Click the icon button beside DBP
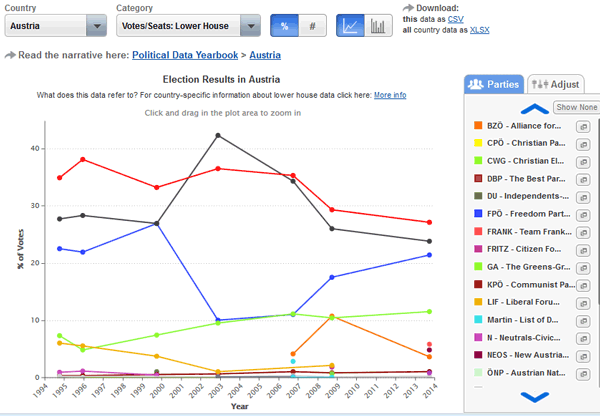This screenshot has height=416, width=600. 583,179
